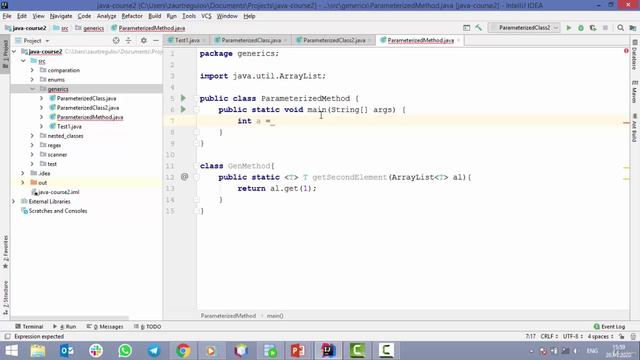Open PowerPoint from the taskbar
Image resolution: width=640 pixels, height=360 pixels.
tap(298, 351)
